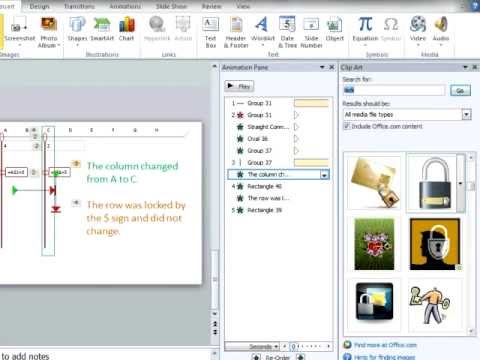Insert a Video
The width and height of the screenshot is (480, 360).
(x=418, y=31)
